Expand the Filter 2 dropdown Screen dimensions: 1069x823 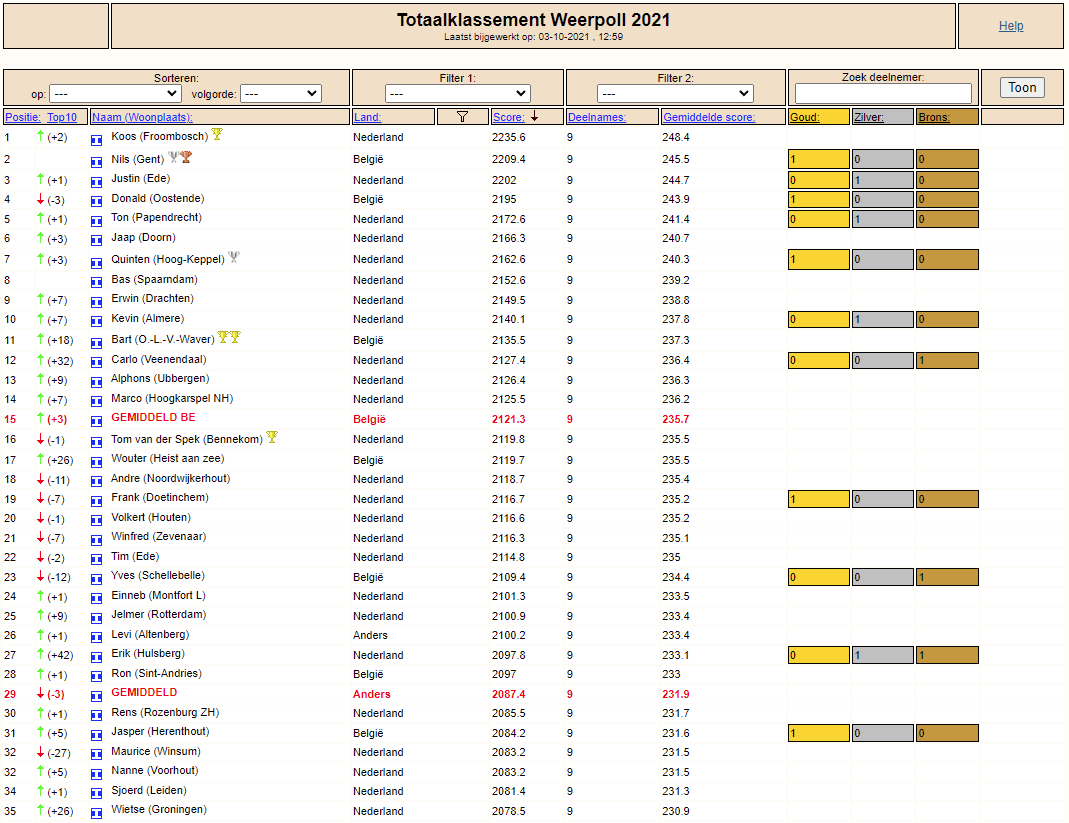point(675,93)
